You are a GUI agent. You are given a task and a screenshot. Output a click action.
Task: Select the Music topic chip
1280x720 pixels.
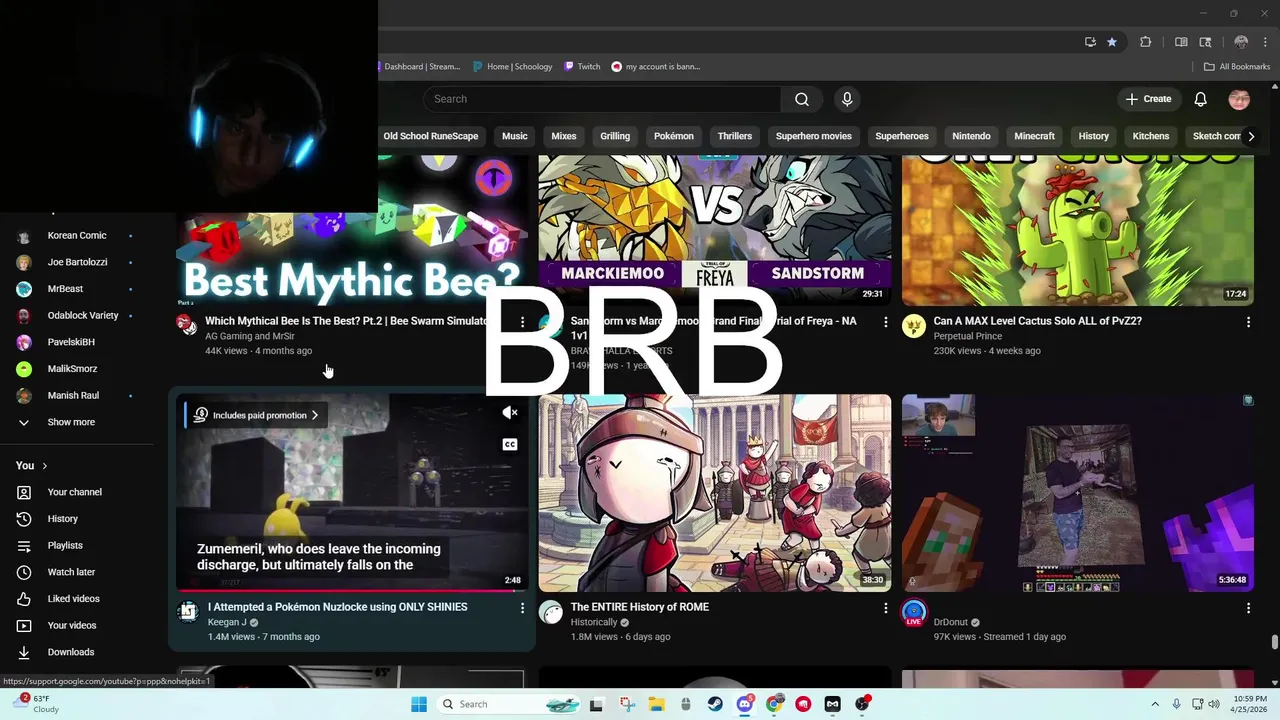point(514,136)
